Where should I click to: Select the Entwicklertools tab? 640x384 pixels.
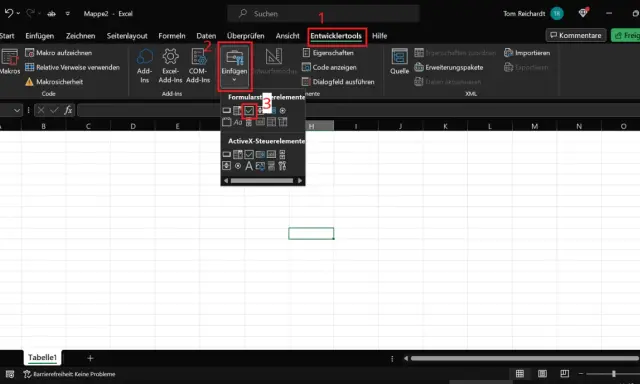(x=336, y=36)
